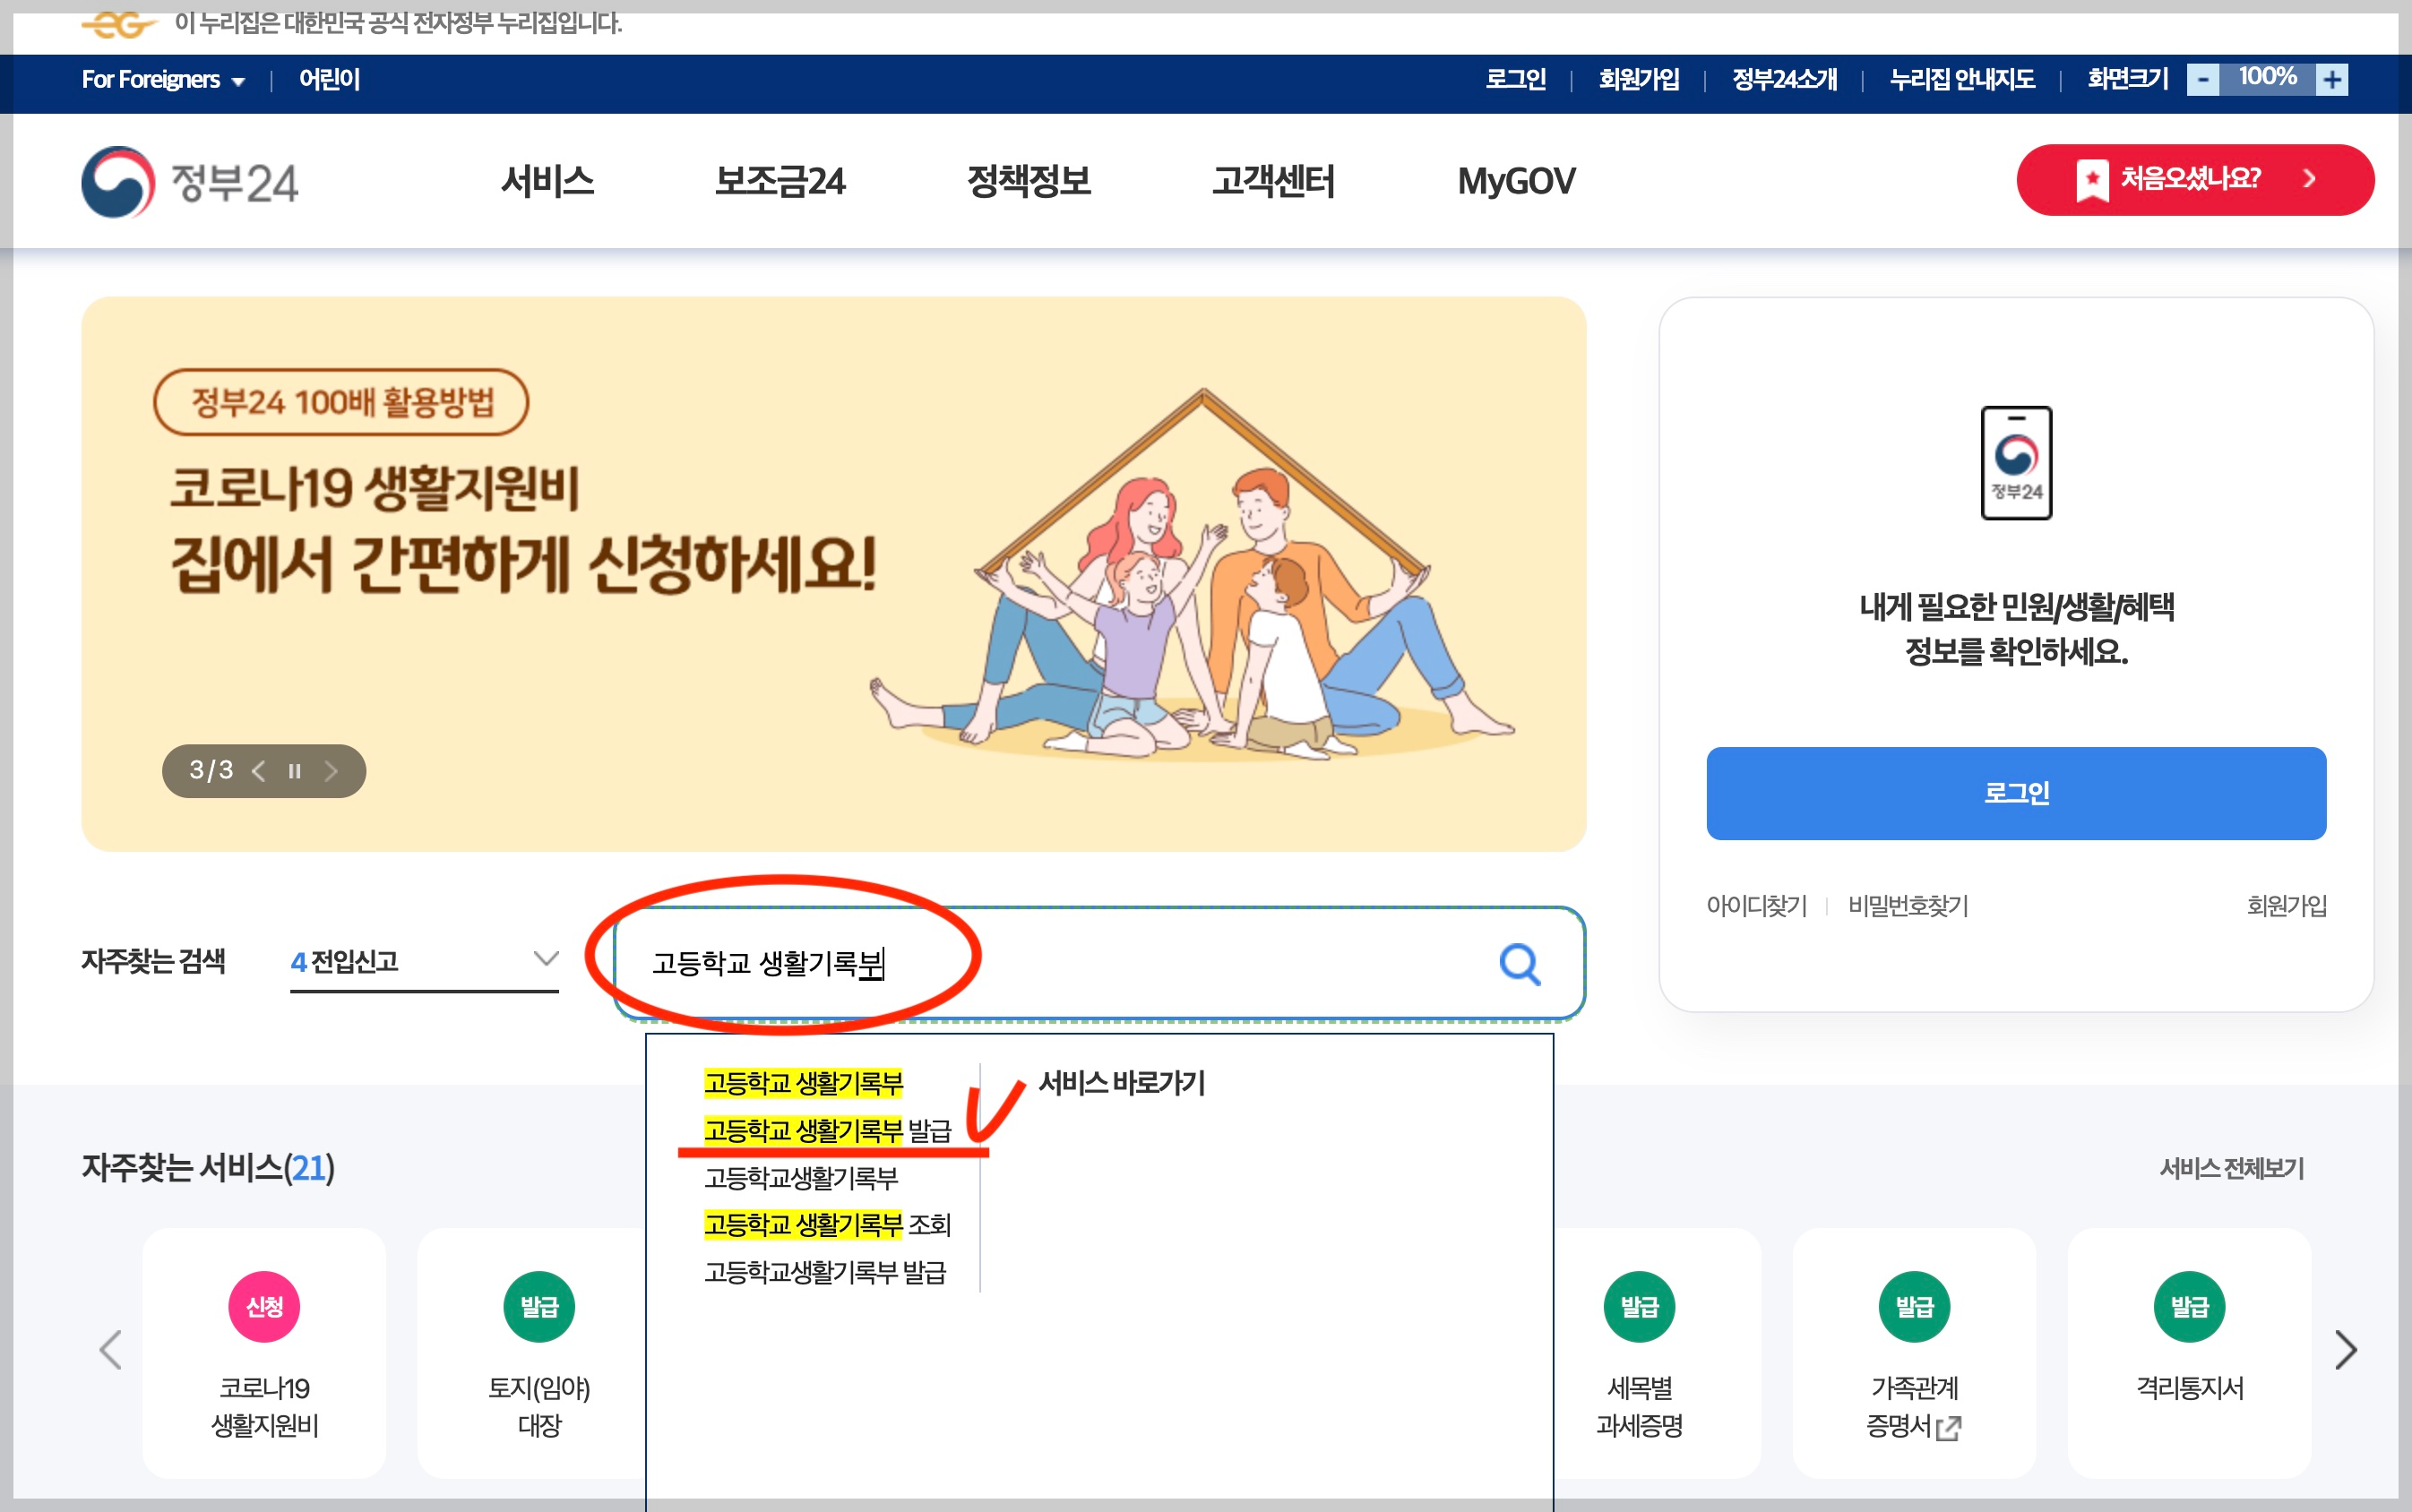2412x1512 pixels.
Task: Pause the banner slideshow
Action: pos(294,771)
